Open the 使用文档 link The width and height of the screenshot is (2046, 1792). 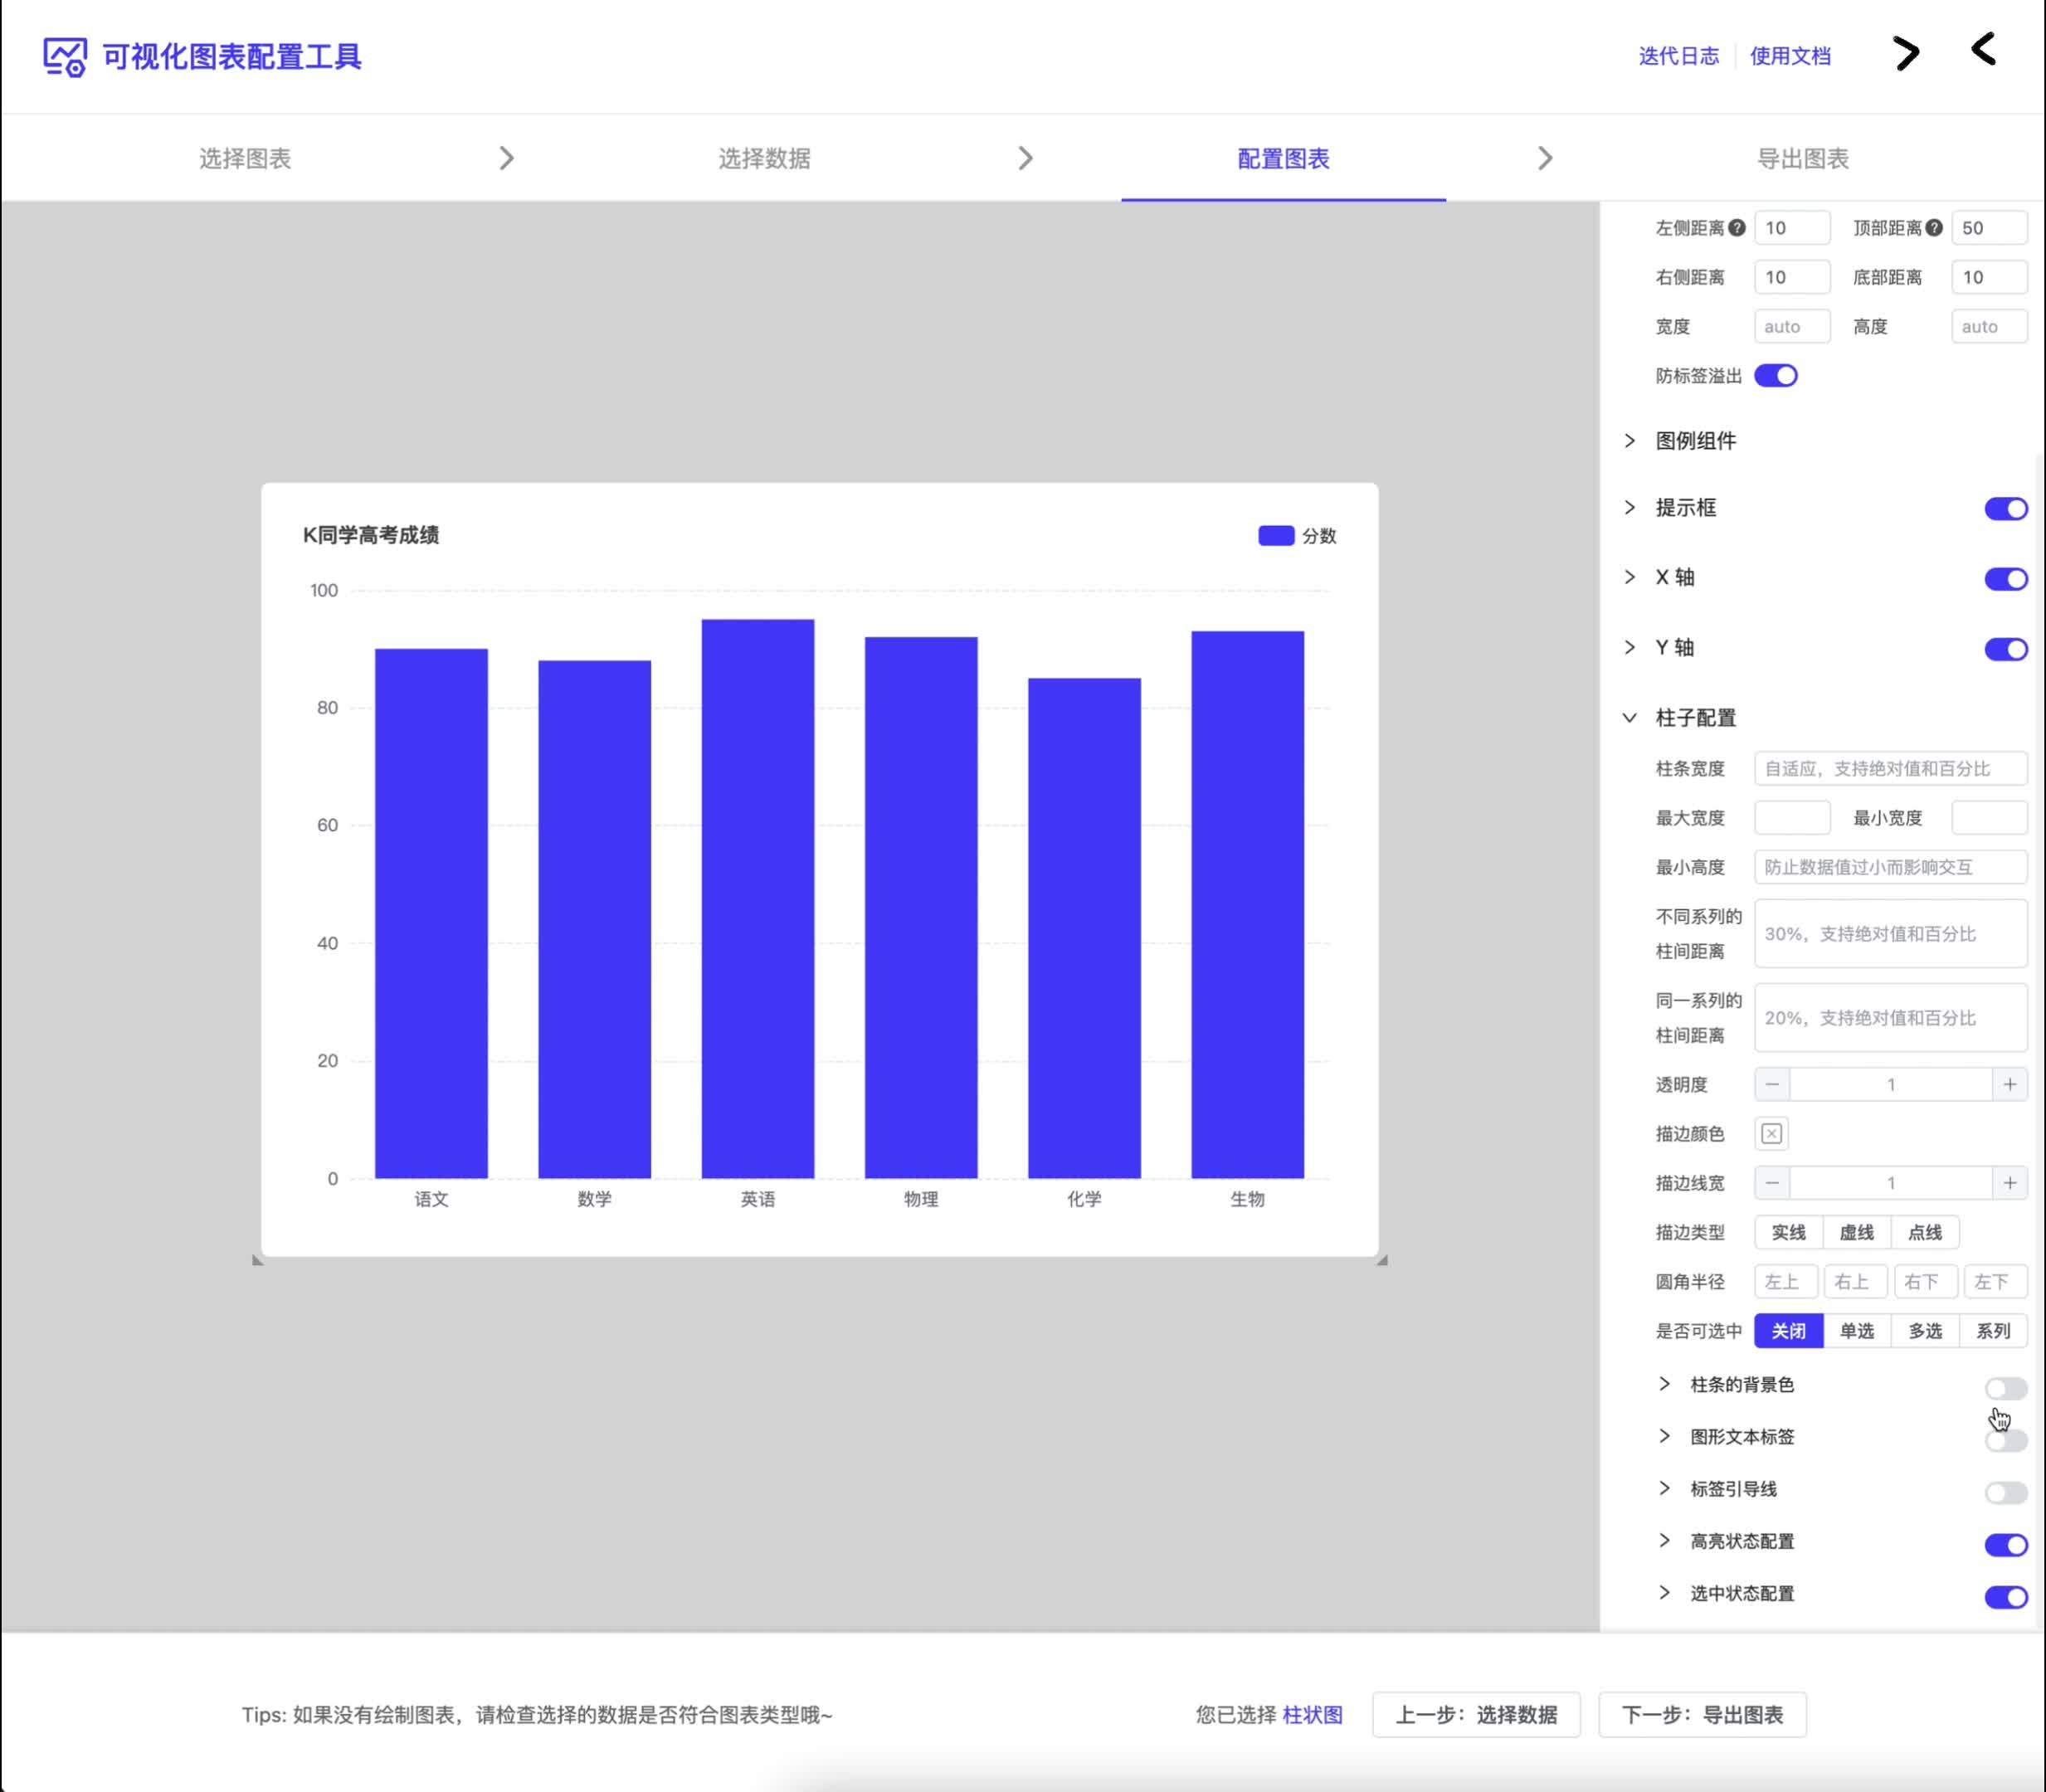[1790, 56]
